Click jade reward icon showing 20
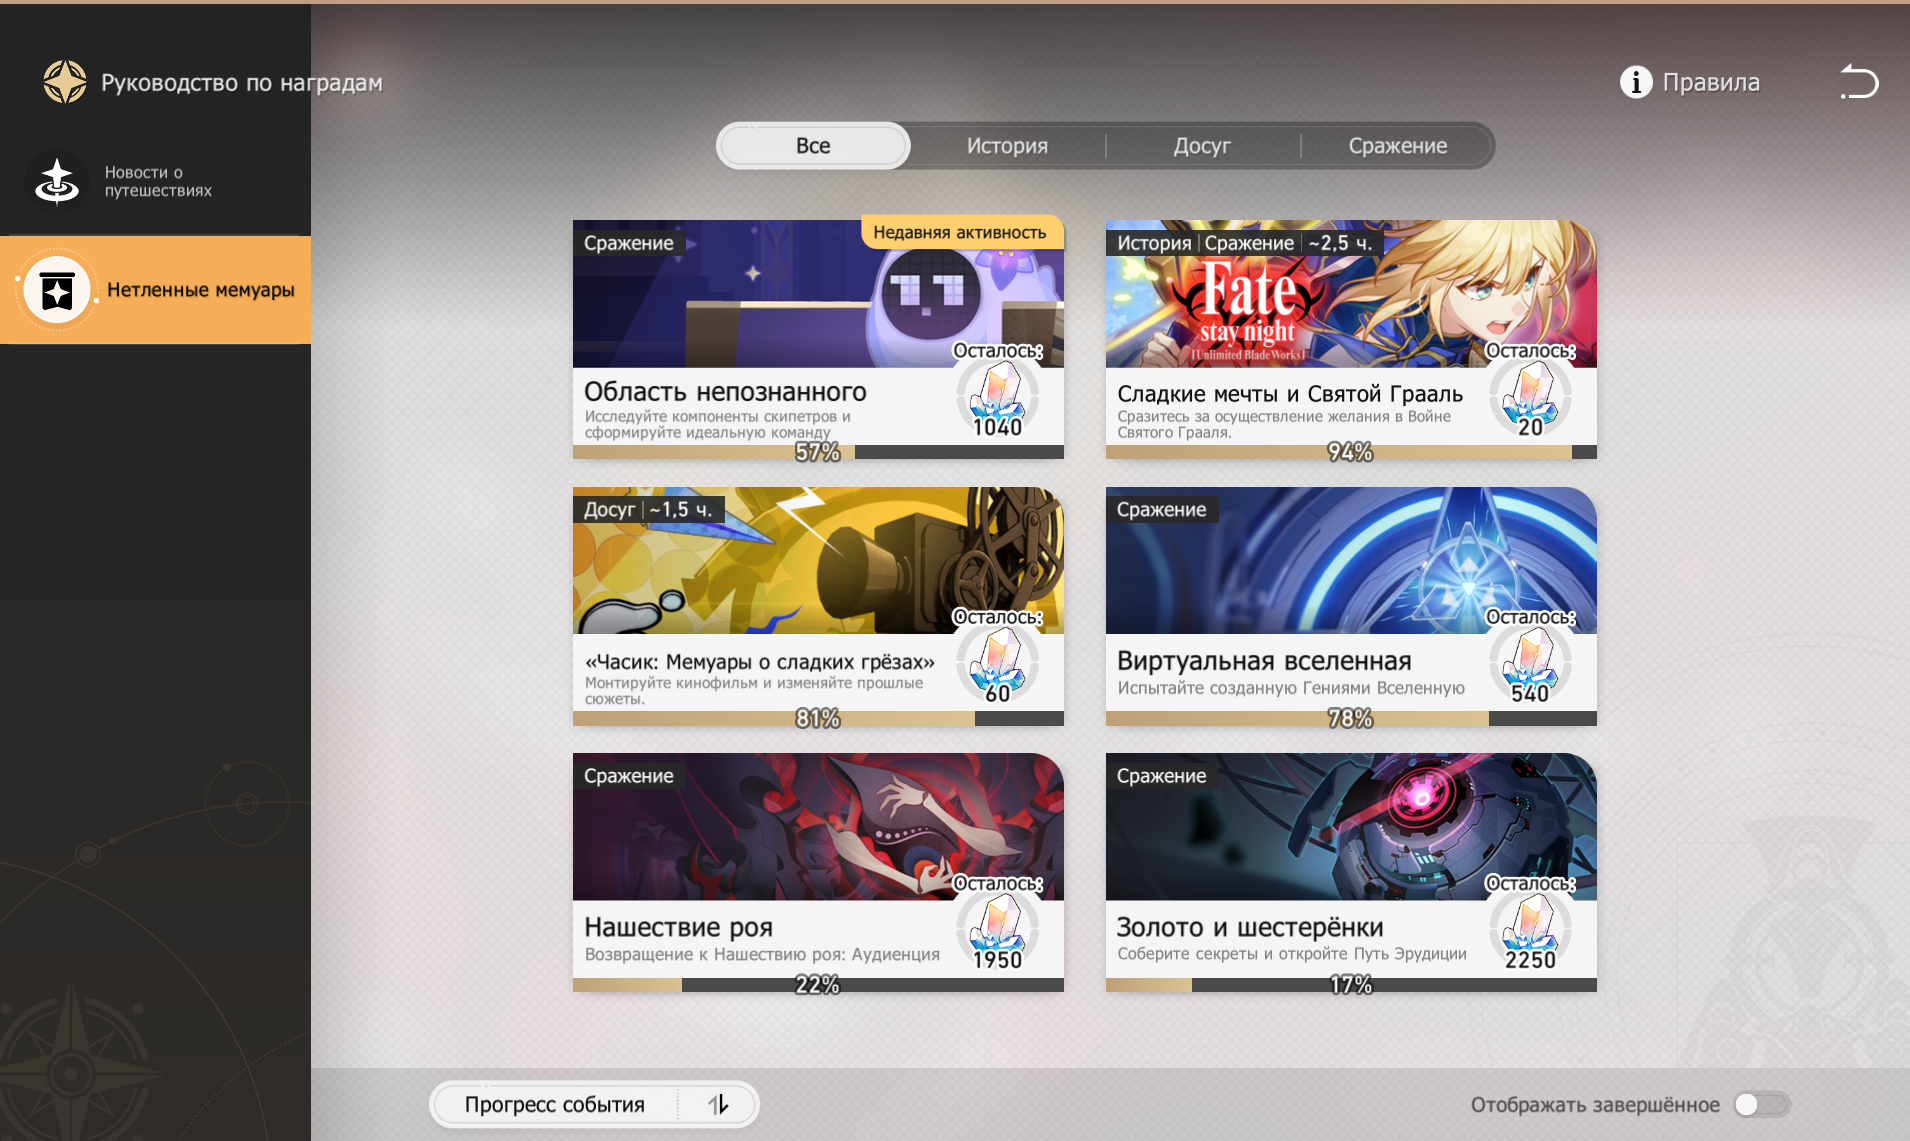 click(1531, 400)
